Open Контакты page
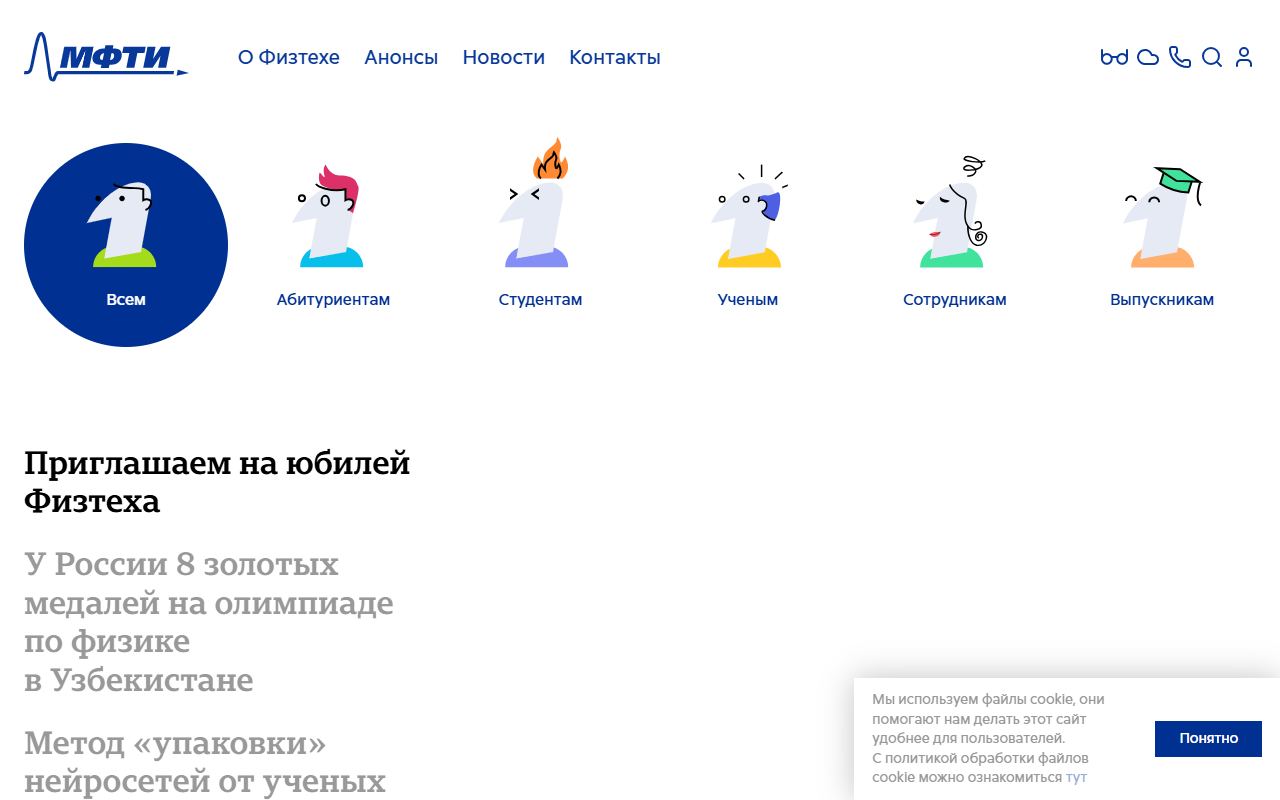1280x800 pixels. (x=615, y=57)
